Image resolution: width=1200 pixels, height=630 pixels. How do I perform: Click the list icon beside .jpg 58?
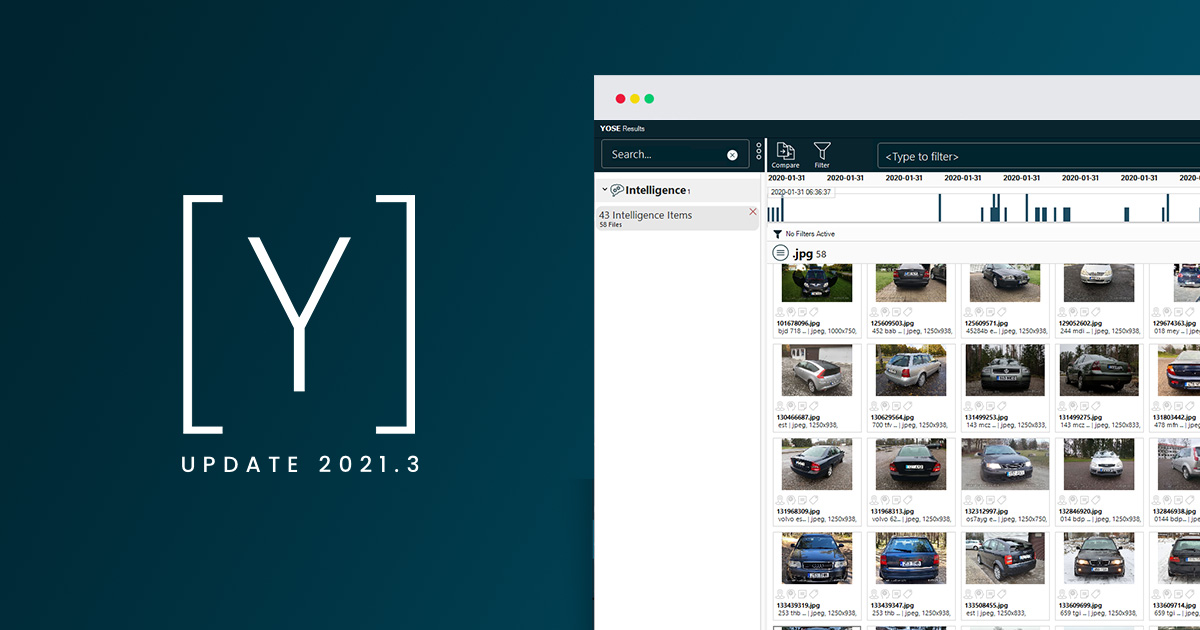(780, 254)
